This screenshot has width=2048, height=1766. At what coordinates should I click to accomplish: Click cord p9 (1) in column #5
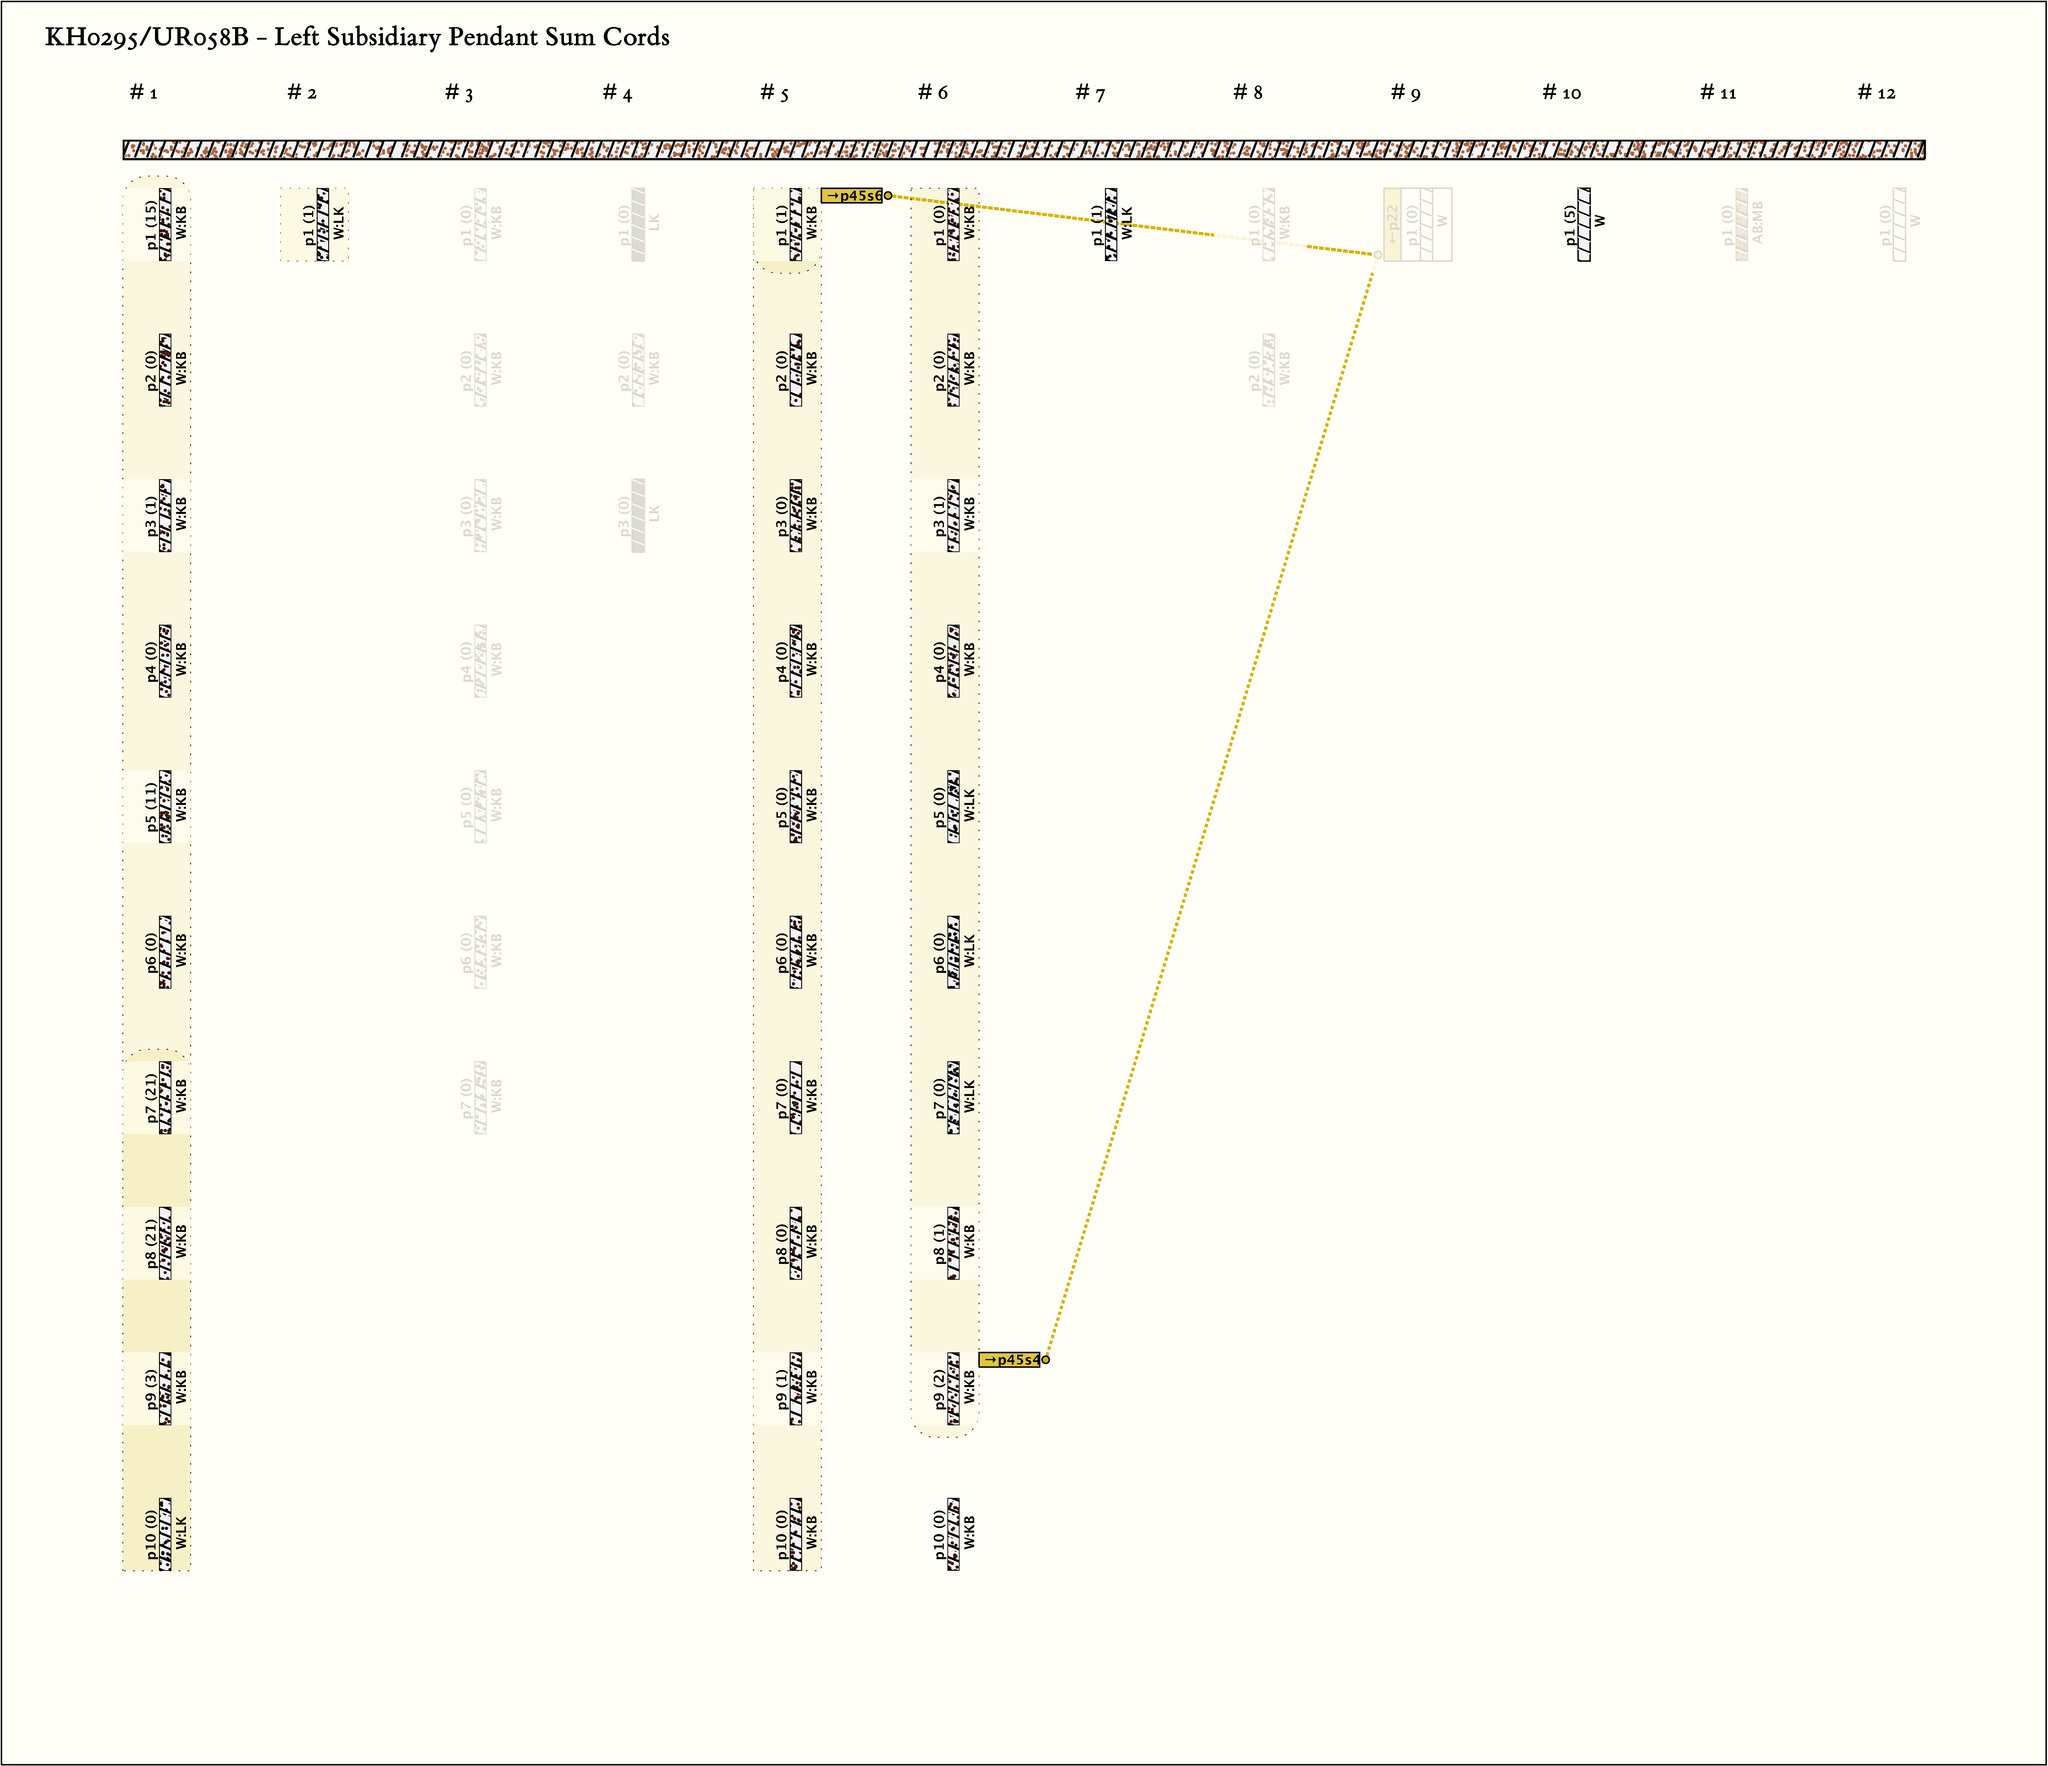pos(796,1388)
